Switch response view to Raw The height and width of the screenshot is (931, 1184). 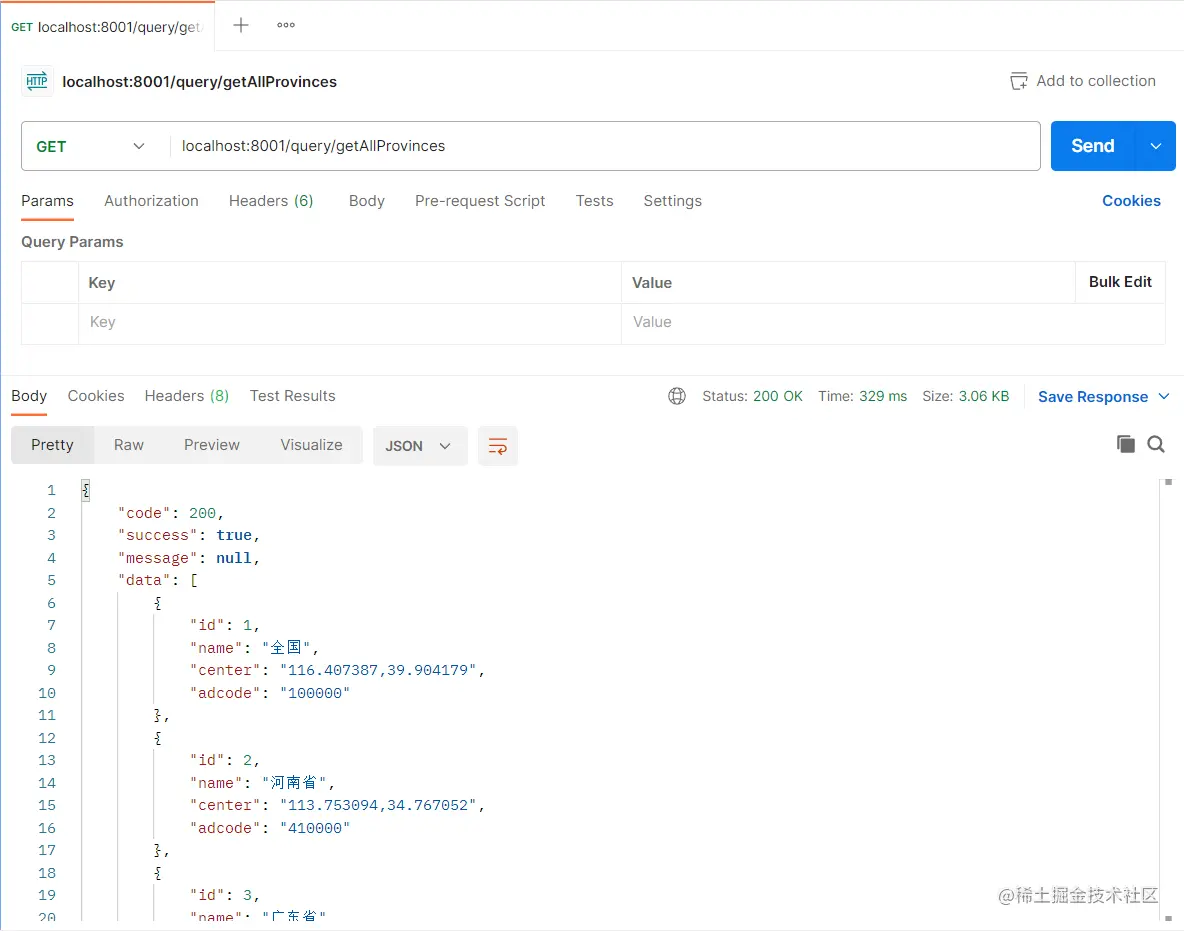[x=128, y=445]
